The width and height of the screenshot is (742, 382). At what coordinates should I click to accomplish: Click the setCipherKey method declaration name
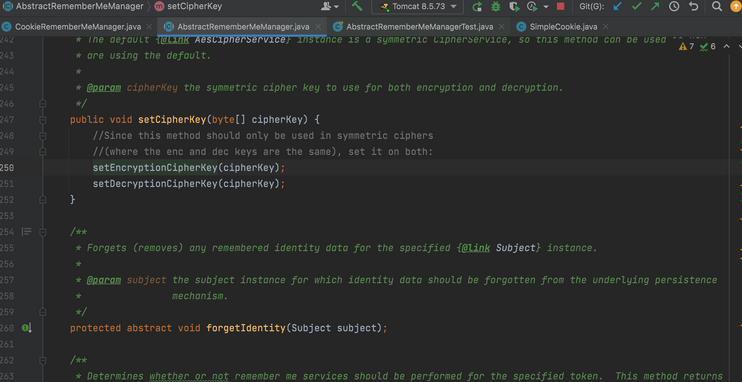[172, 120]
